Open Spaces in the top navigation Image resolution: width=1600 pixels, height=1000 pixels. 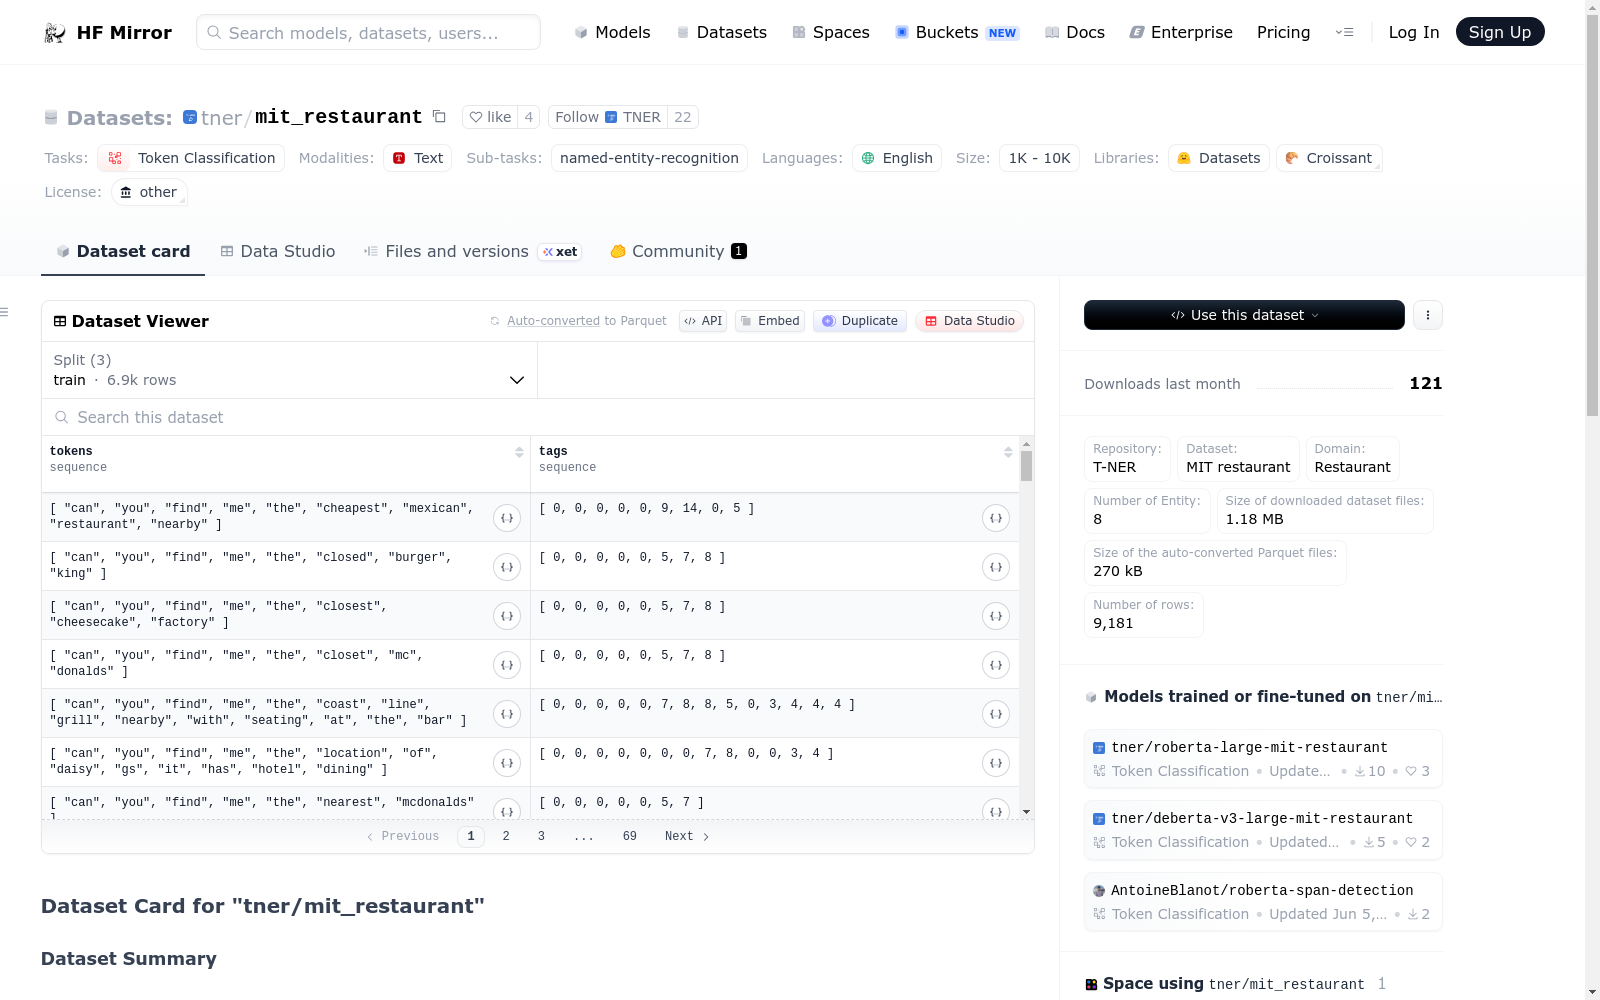831,32
